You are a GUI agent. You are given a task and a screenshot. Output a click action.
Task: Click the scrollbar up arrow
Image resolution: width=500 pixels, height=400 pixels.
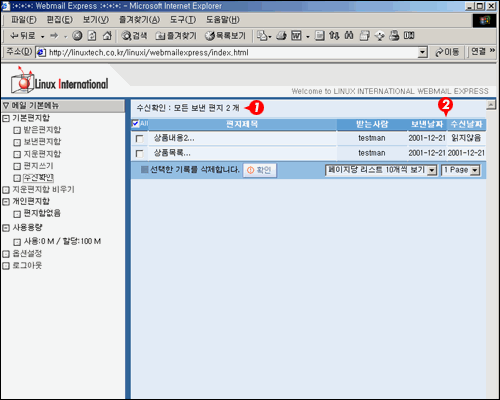490,105
